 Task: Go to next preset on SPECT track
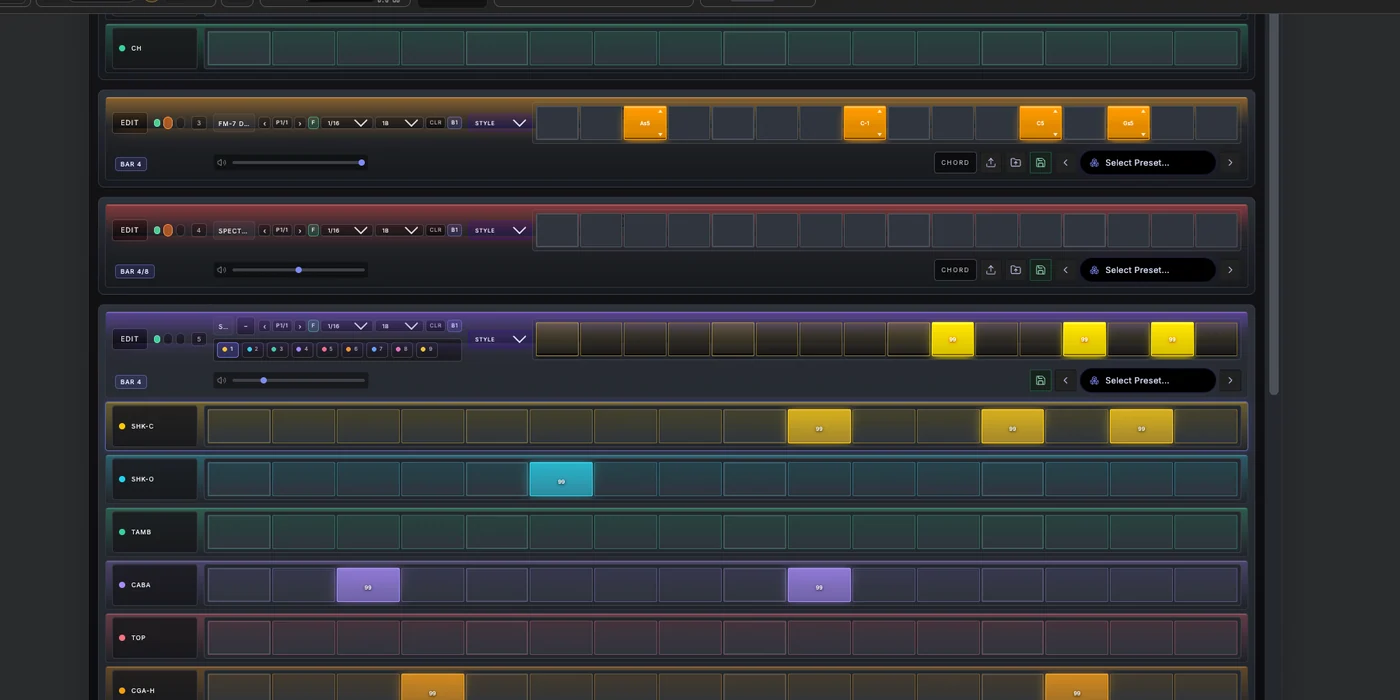pos(1230,270)
